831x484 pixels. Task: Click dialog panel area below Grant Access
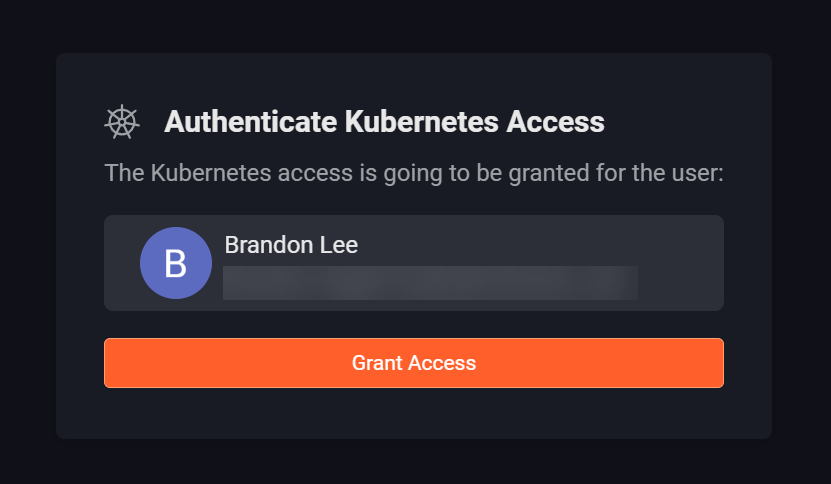pos(413,413)
